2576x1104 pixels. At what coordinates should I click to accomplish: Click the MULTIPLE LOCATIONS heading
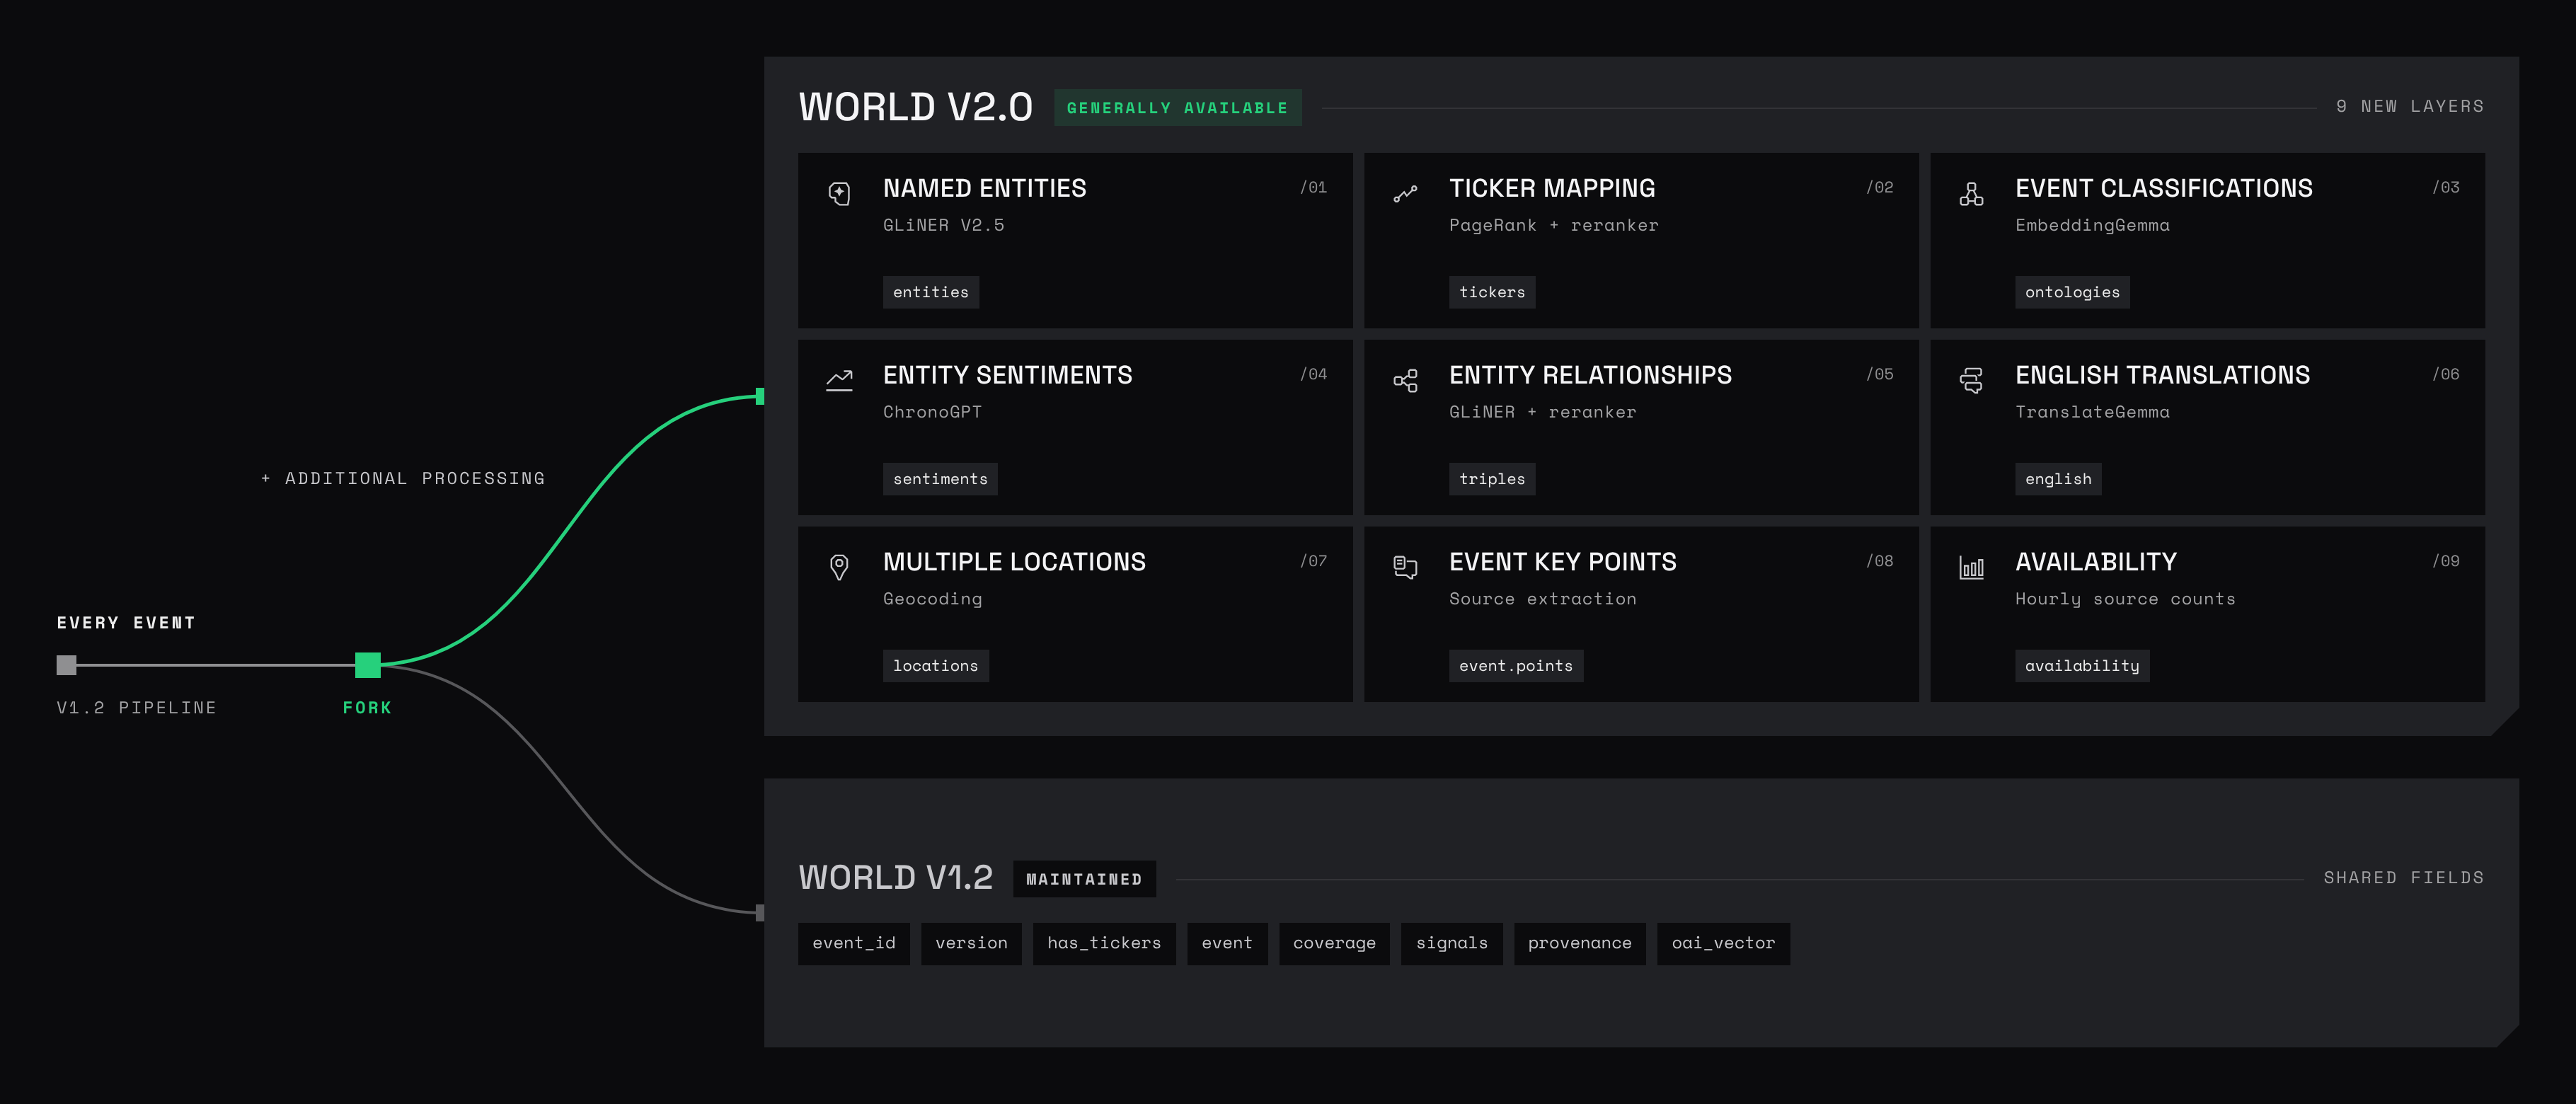(1014, 562)
